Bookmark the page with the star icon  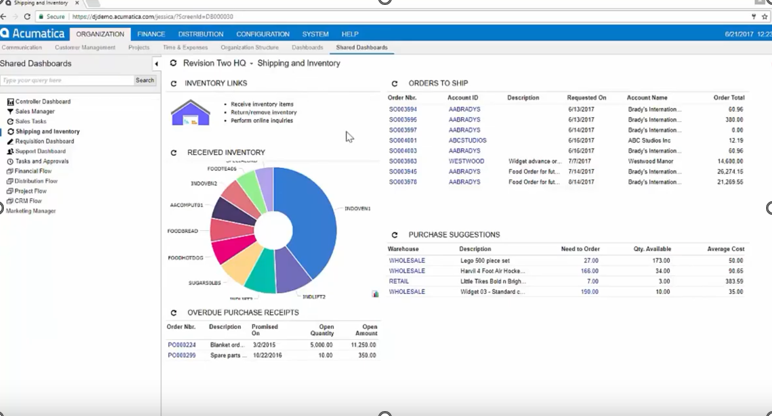point(765,16)
